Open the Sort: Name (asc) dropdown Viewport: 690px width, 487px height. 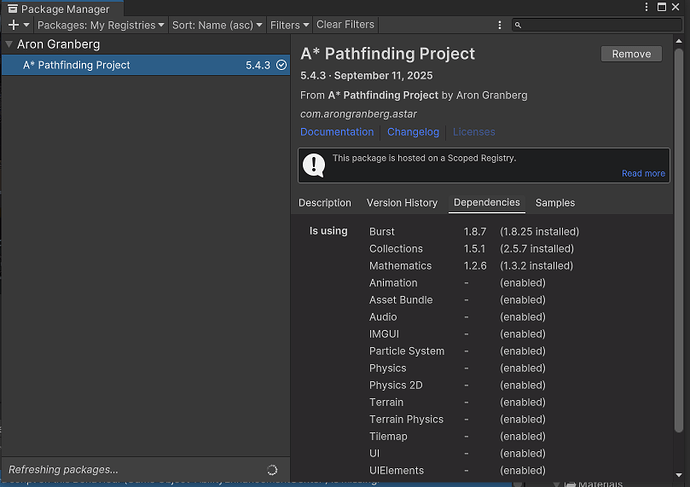pyautogui.click(x=217, y=24)
